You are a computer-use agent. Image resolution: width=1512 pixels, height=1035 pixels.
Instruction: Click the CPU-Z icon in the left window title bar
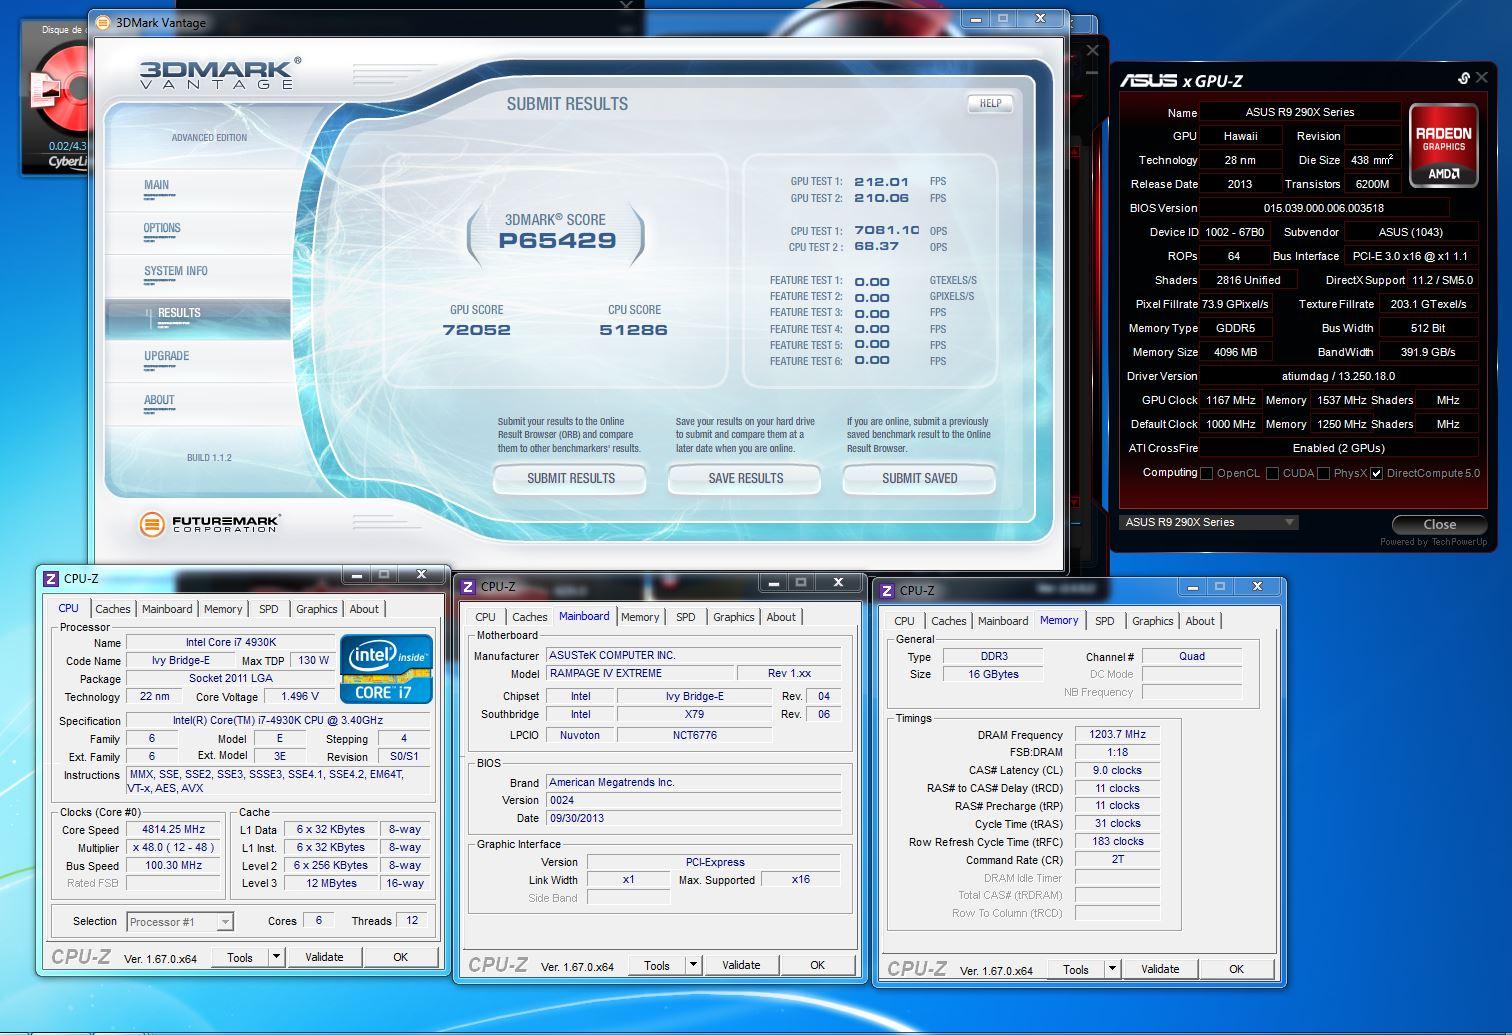coord(52,578)
